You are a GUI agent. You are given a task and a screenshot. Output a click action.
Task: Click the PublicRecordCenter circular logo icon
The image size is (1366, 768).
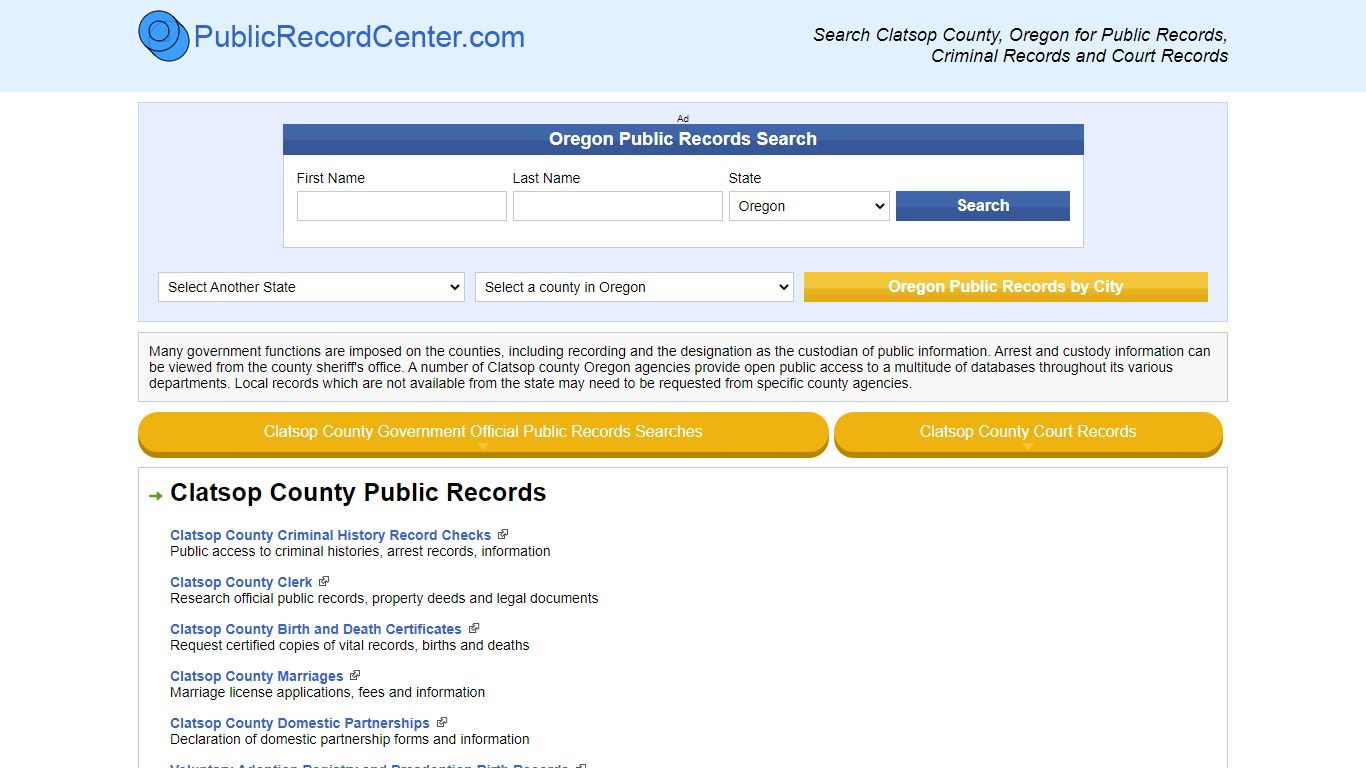tap(164, 36)
